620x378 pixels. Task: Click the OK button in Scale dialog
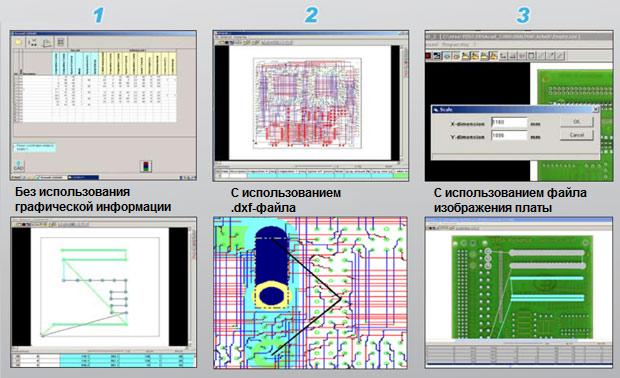577,122
